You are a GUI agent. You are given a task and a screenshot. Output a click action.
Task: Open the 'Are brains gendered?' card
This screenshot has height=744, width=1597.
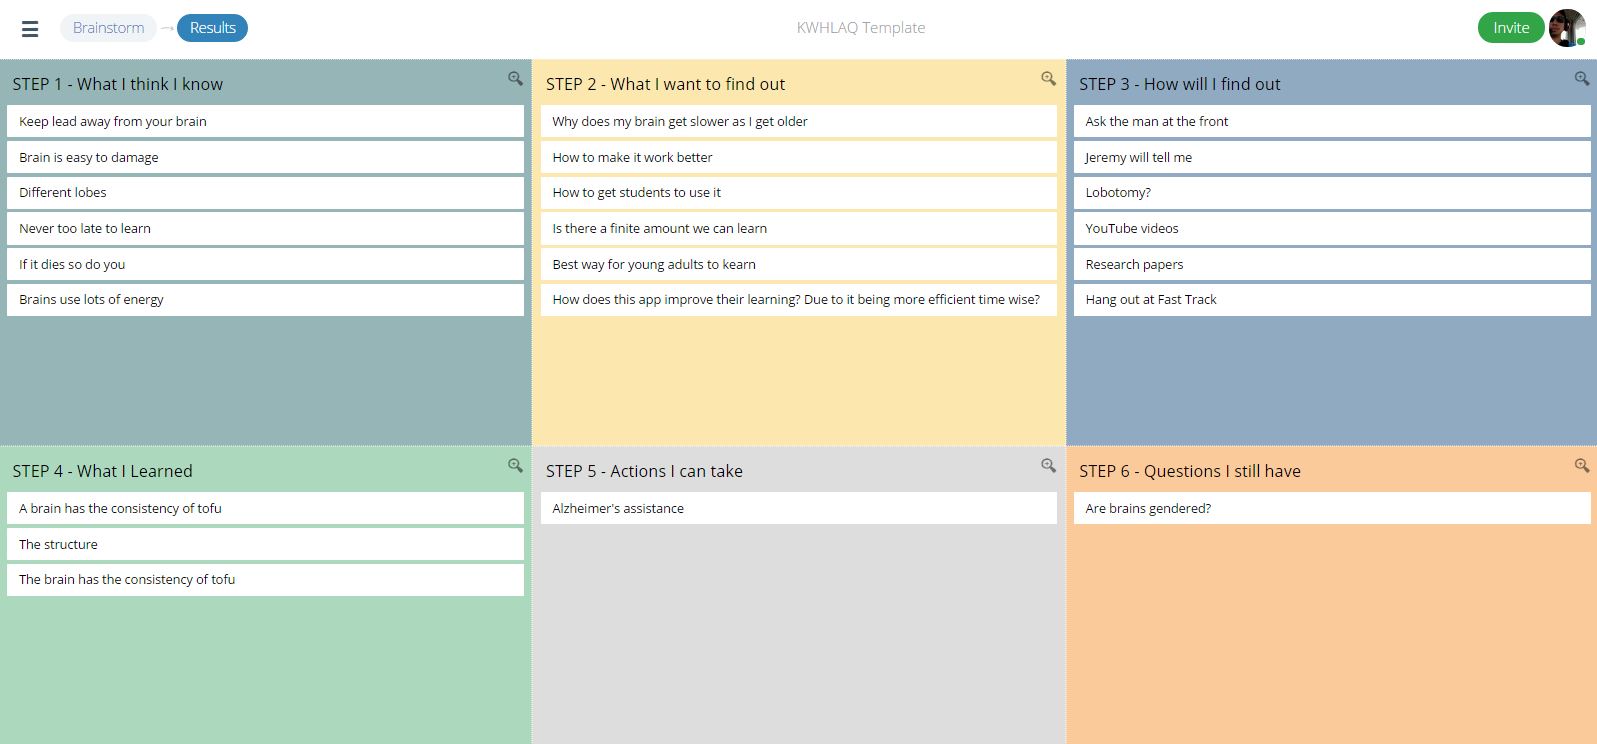click(x=1331, y=508)
